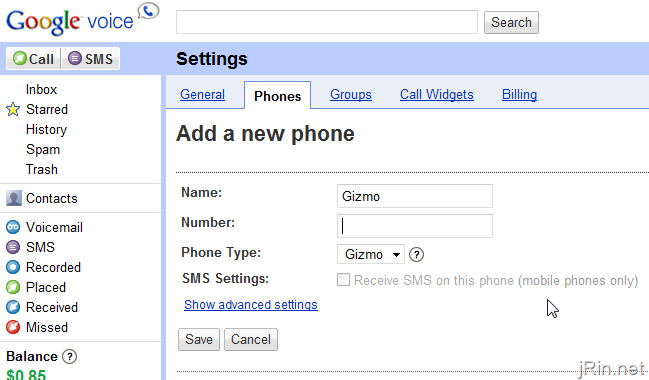
Task: Click the Number input field
Action: pyautogui.click(x=415, y=226)
